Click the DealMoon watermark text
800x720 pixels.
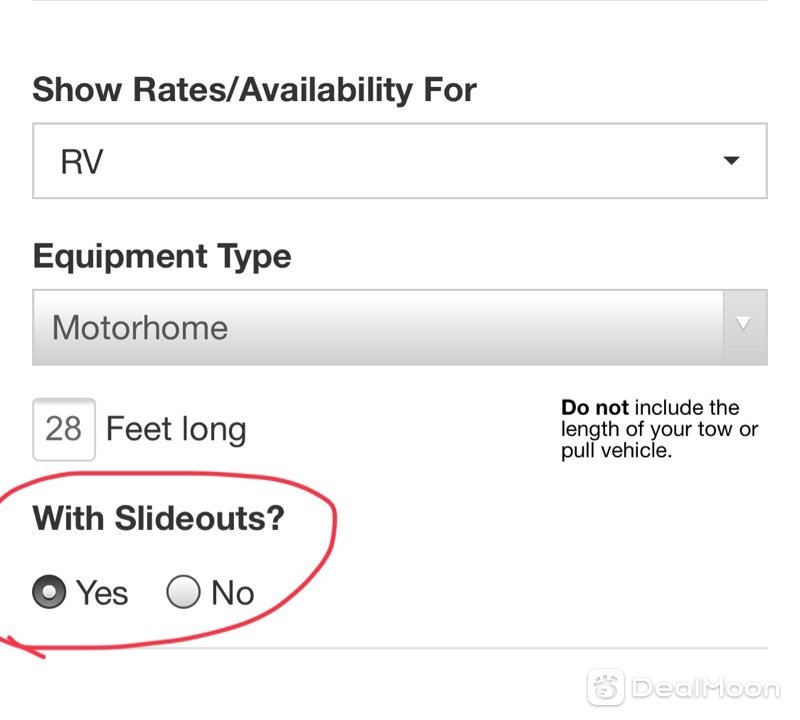click(706, 688)
